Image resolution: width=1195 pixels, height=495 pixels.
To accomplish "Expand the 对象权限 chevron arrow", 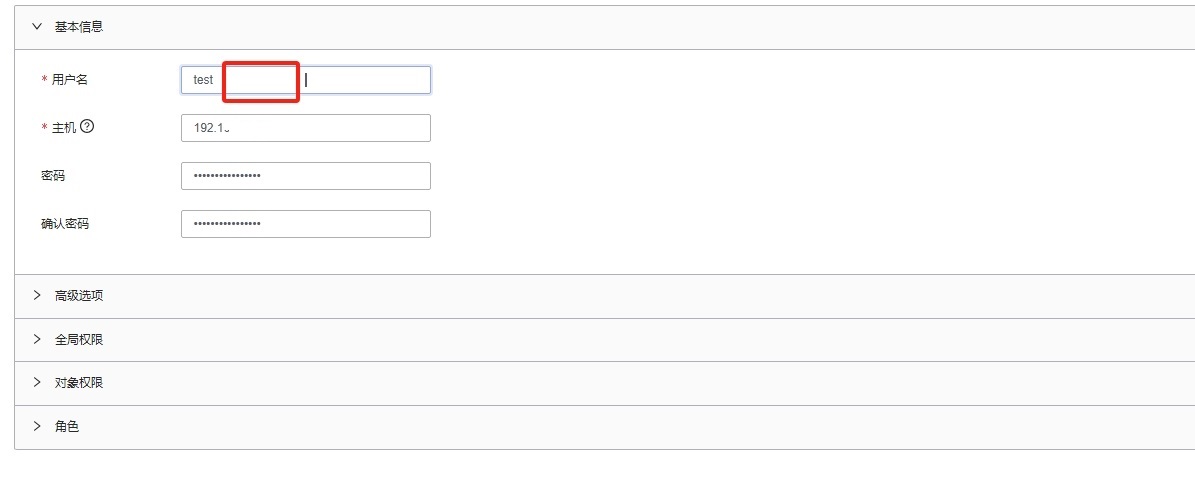I will point(37,383).
